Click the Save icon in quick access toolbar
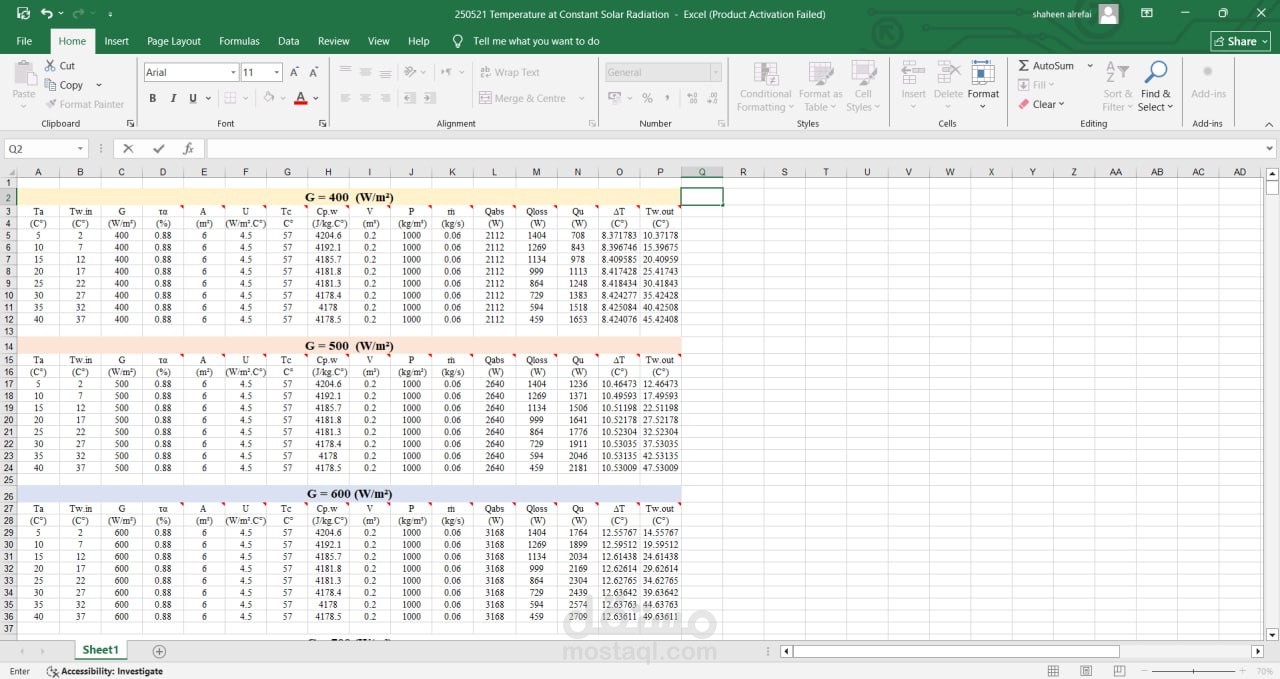Image resolution: width=1280 pixels, height=679 pixels. 23,14
